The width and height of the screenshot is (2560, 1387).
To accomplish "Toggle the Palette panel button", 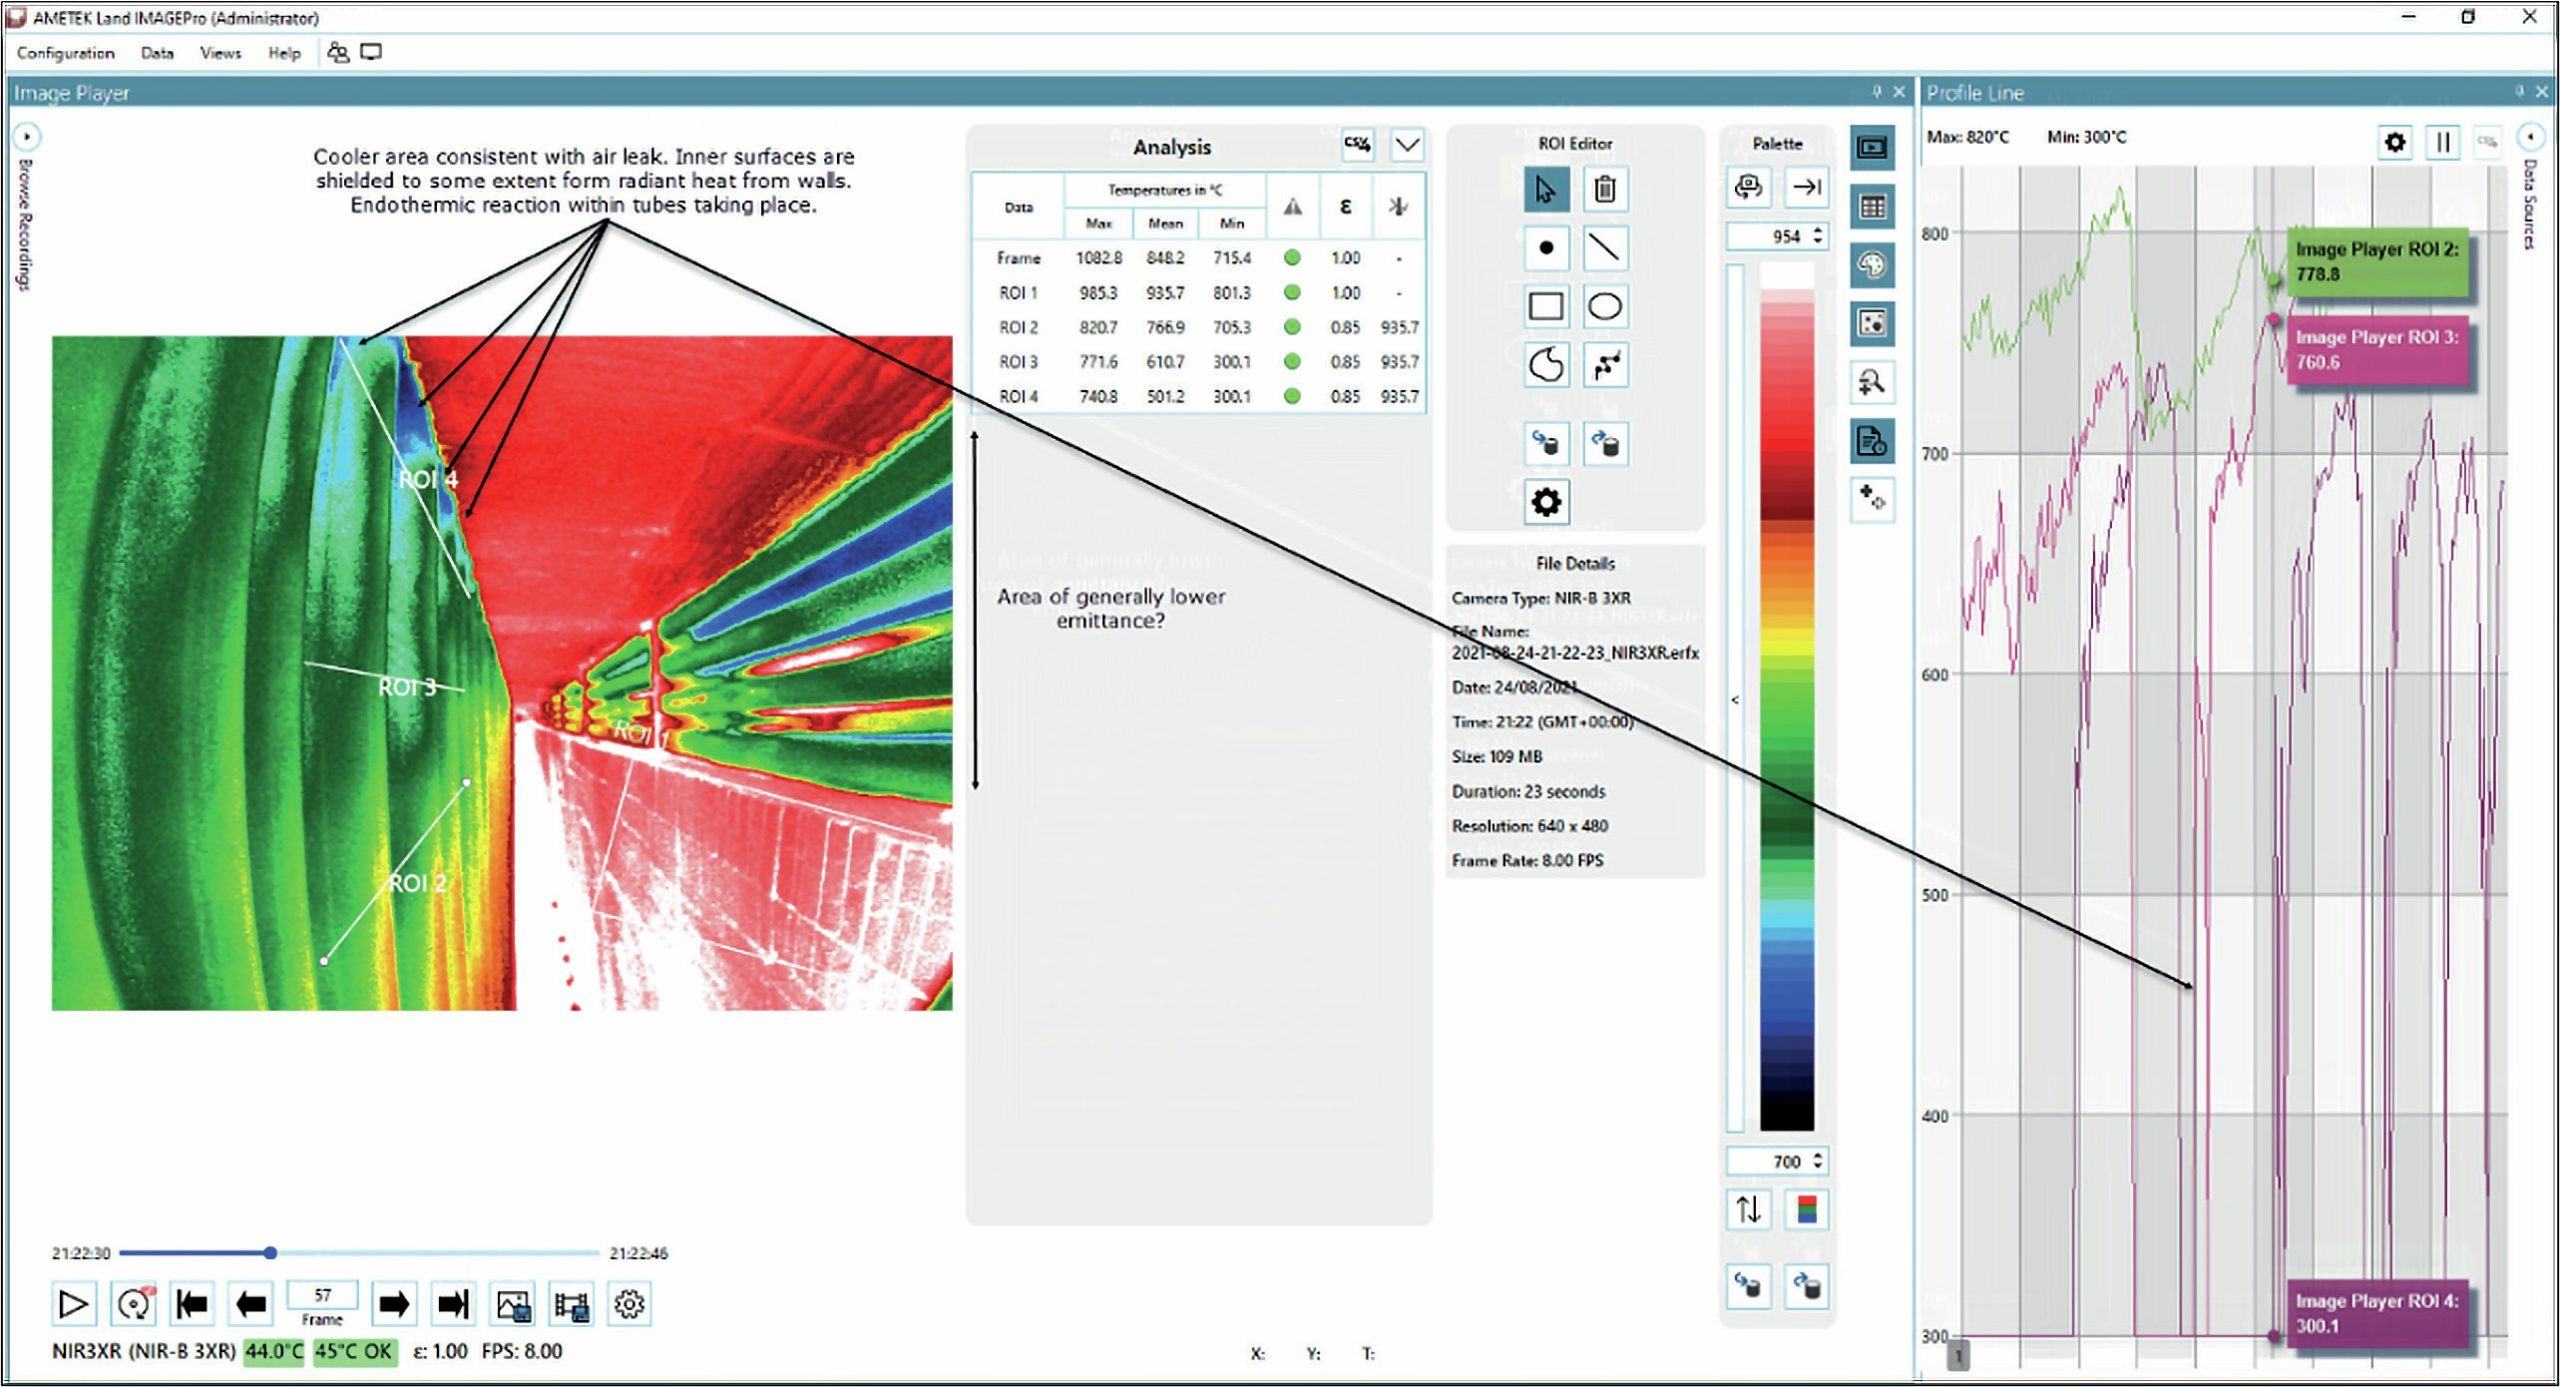I will point(1872,265).
